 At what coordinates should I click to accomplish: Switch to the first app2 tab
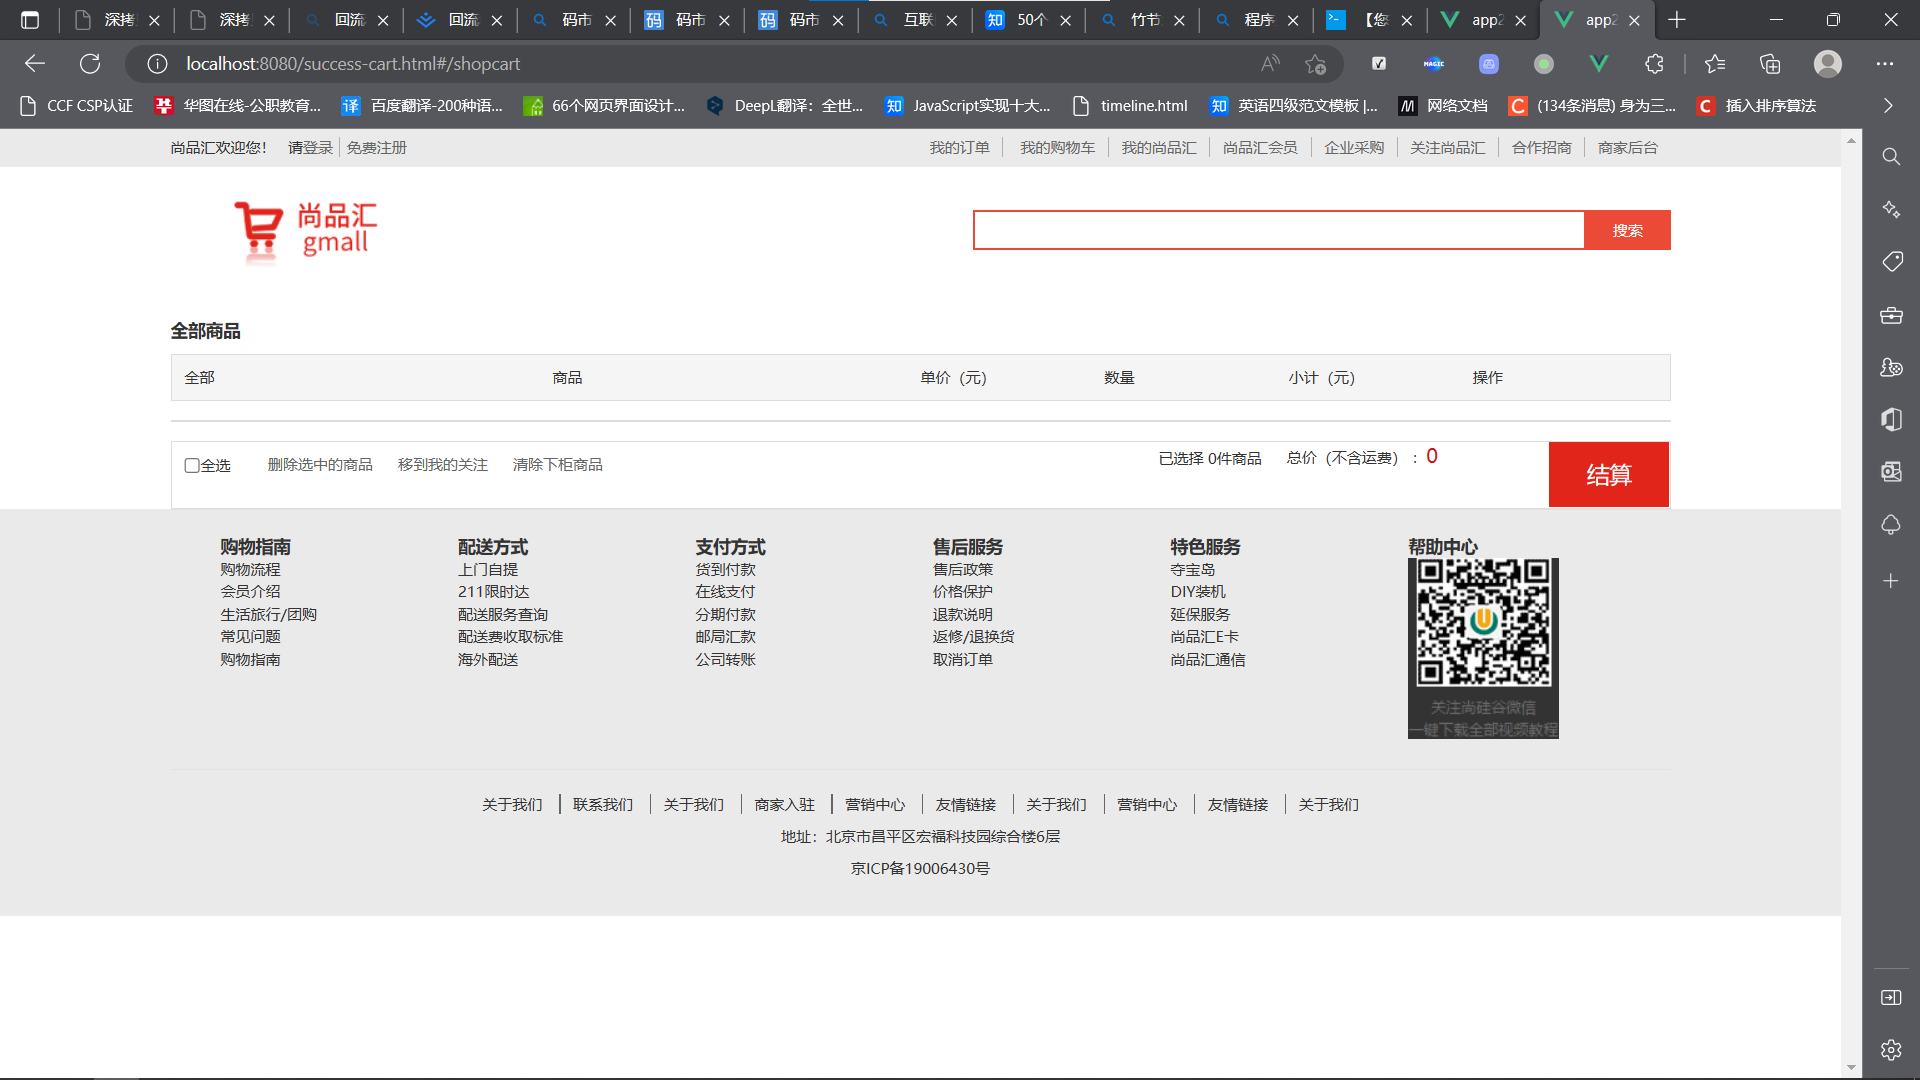(1485, 20)
